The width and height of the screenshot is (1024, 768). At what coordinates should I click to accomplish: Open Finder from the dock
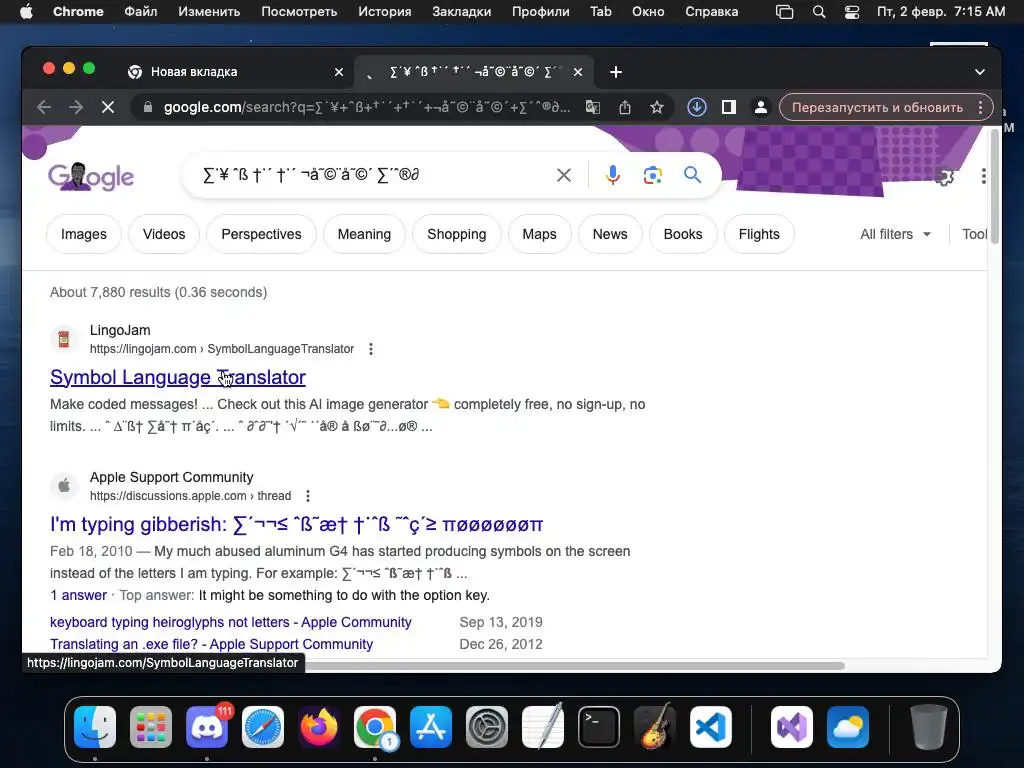pos(95,727)
